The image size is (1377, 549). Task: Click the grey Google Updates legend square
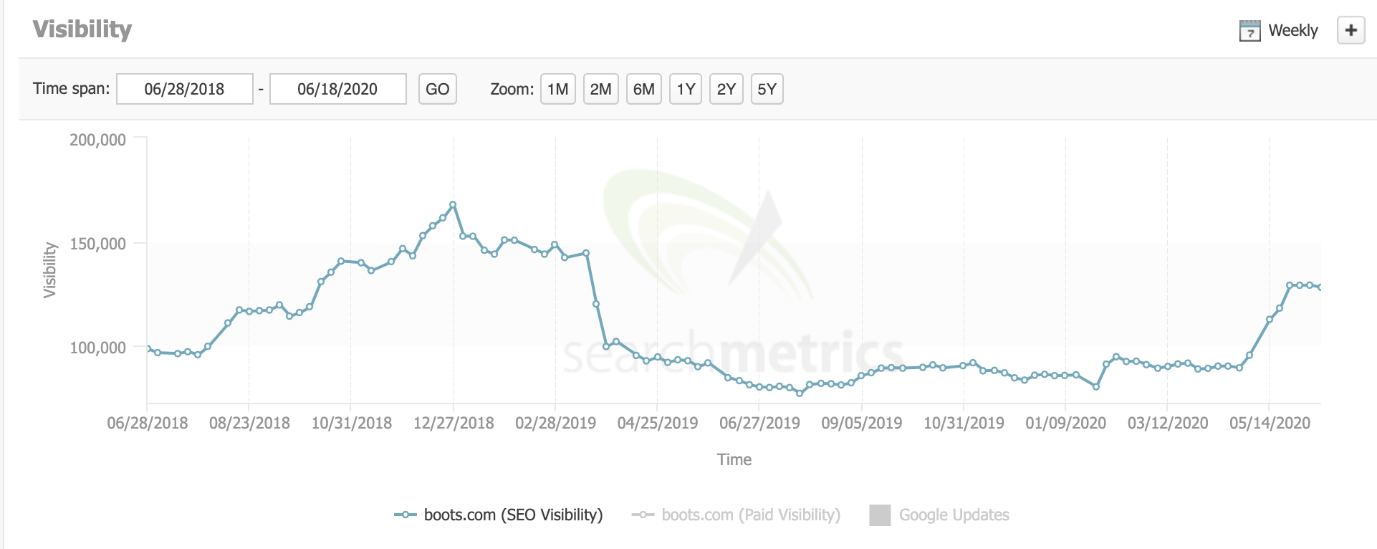[879, 515]
